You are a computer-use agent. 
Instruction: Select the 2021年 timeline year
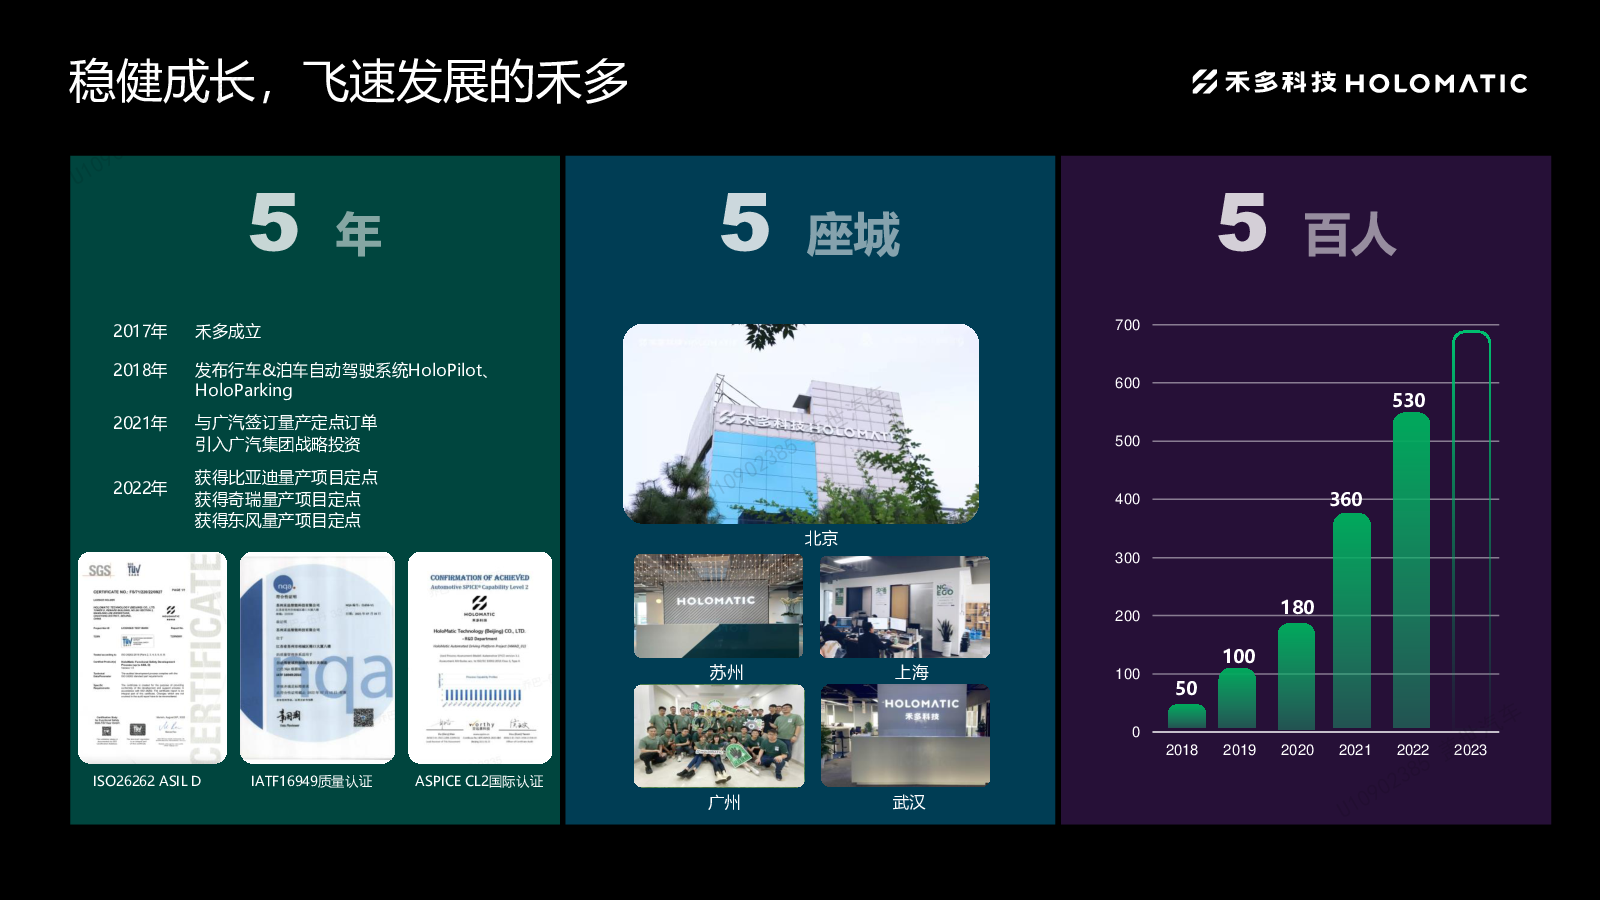[x=140, y=423]
